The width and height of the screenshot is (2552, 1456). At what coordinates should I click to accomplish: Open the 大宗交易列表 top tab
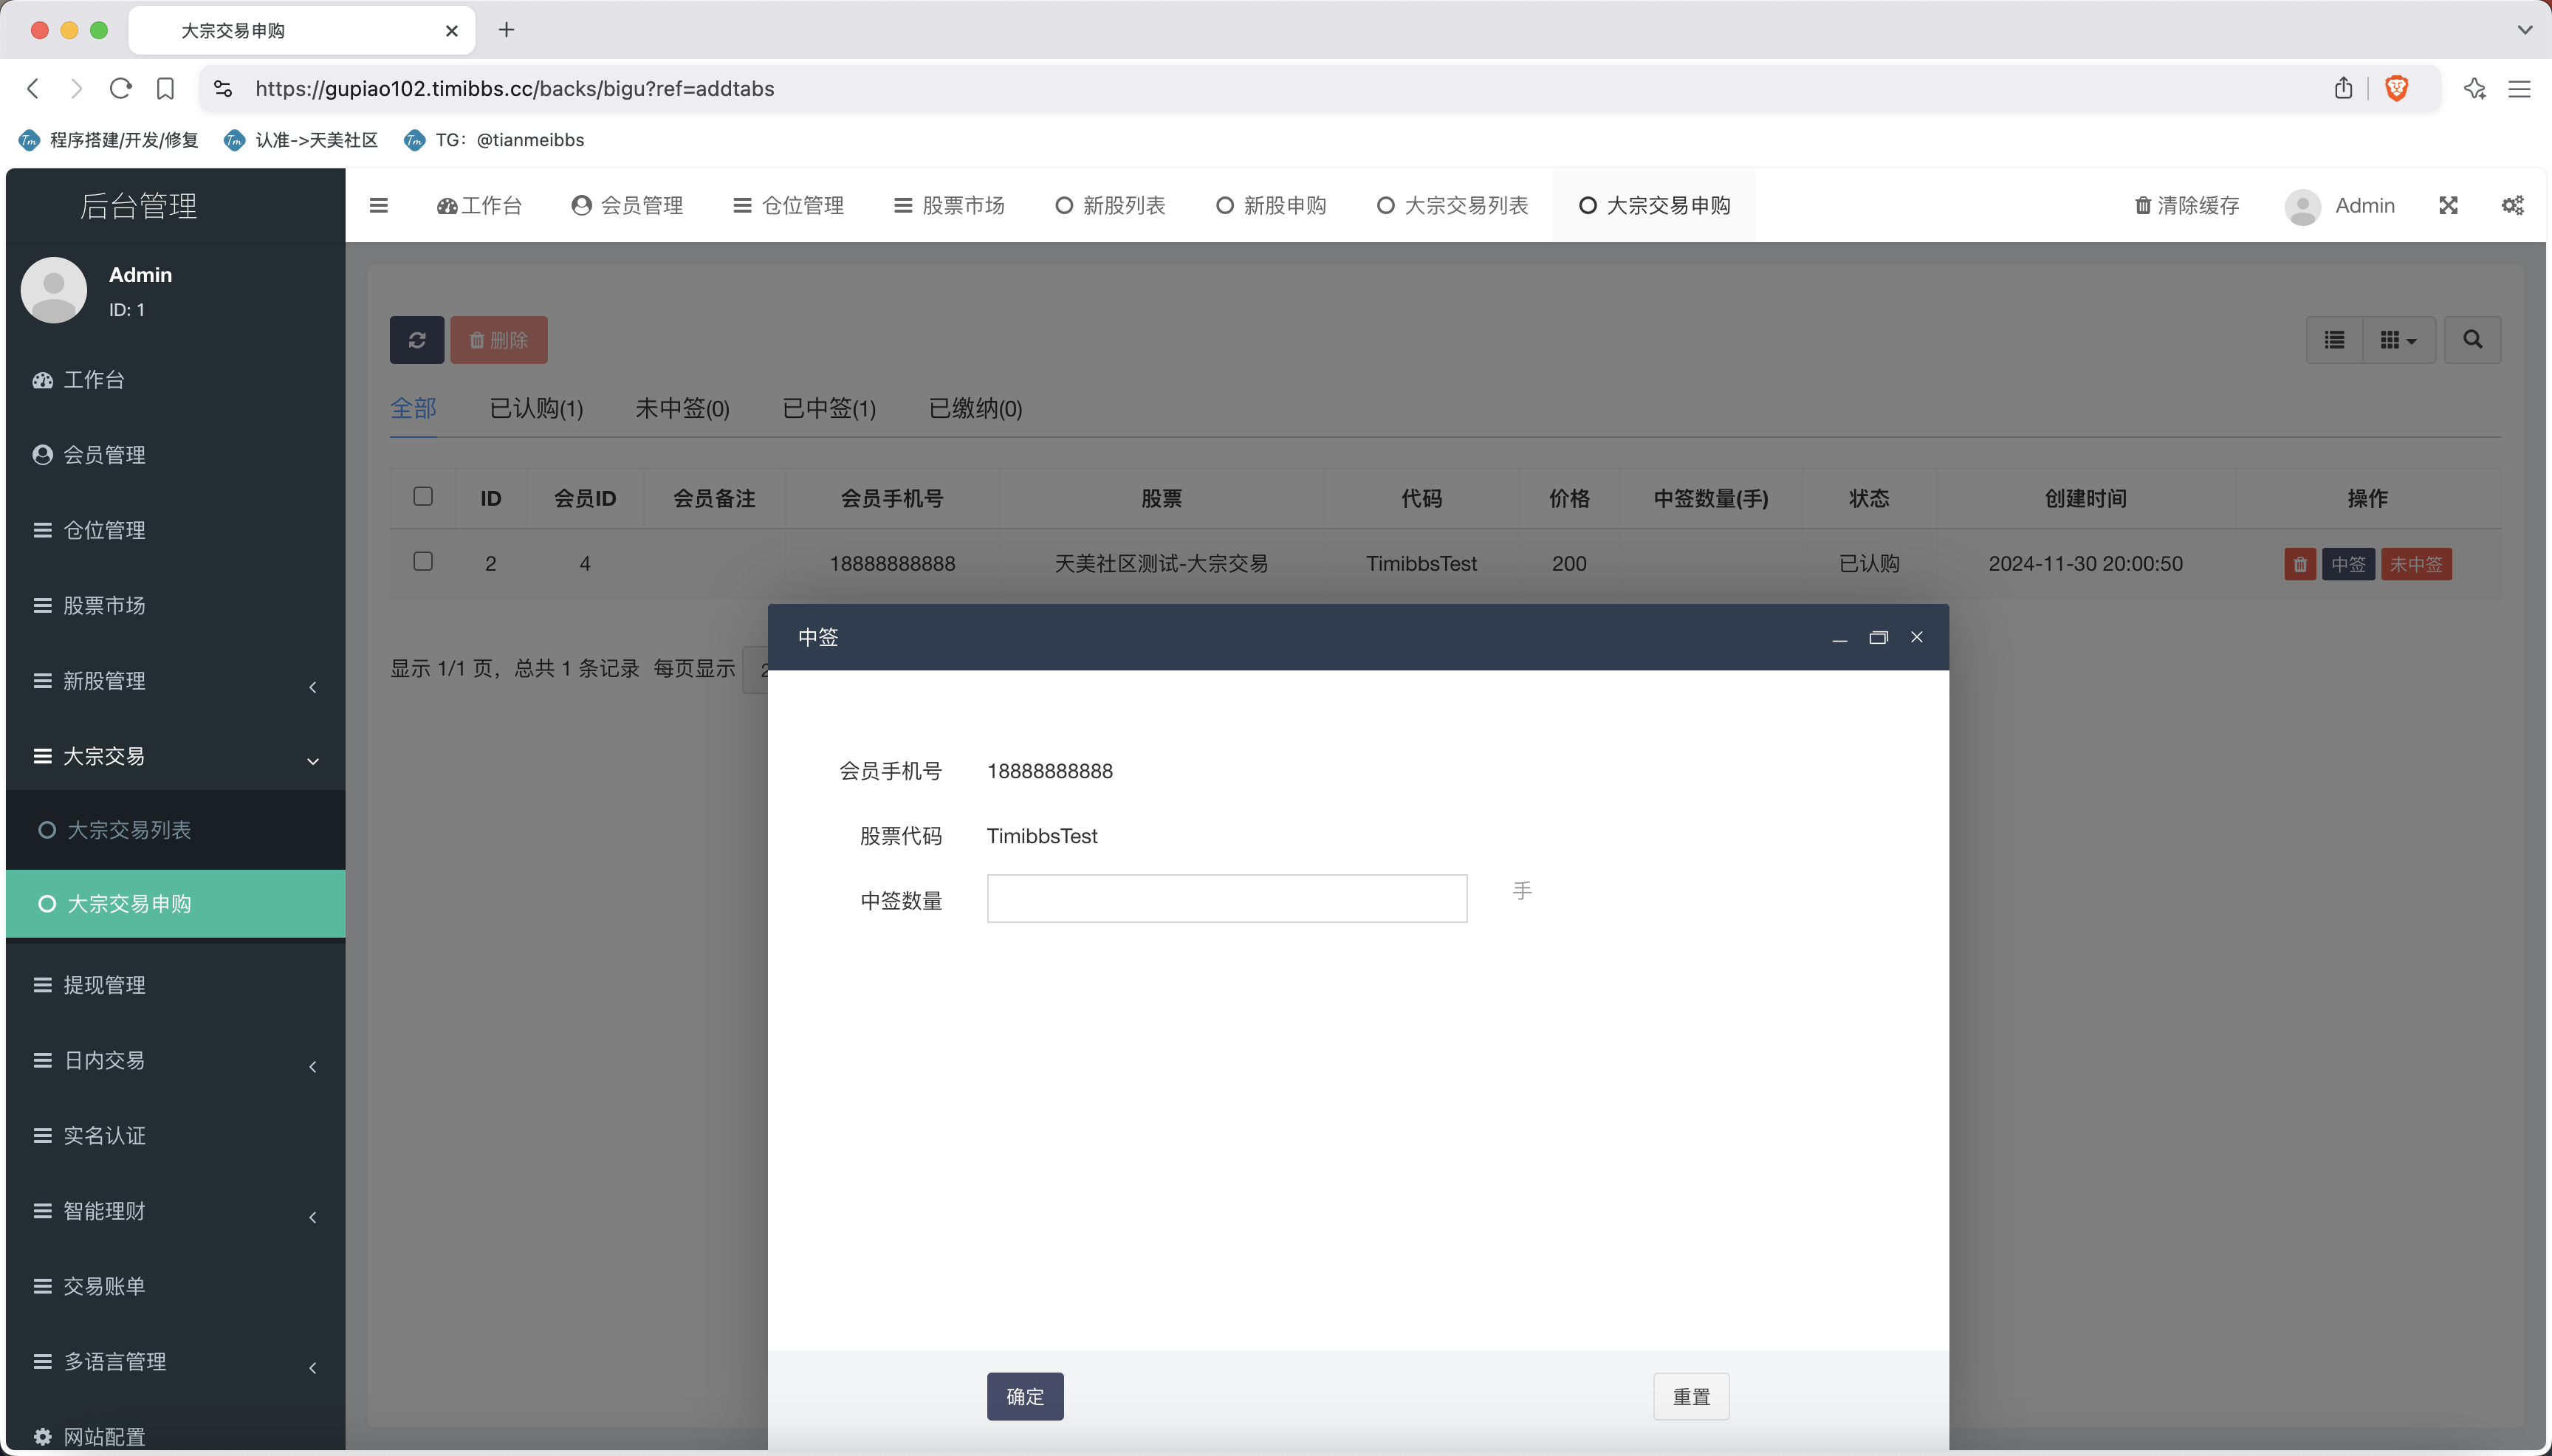coord(1452,205)
